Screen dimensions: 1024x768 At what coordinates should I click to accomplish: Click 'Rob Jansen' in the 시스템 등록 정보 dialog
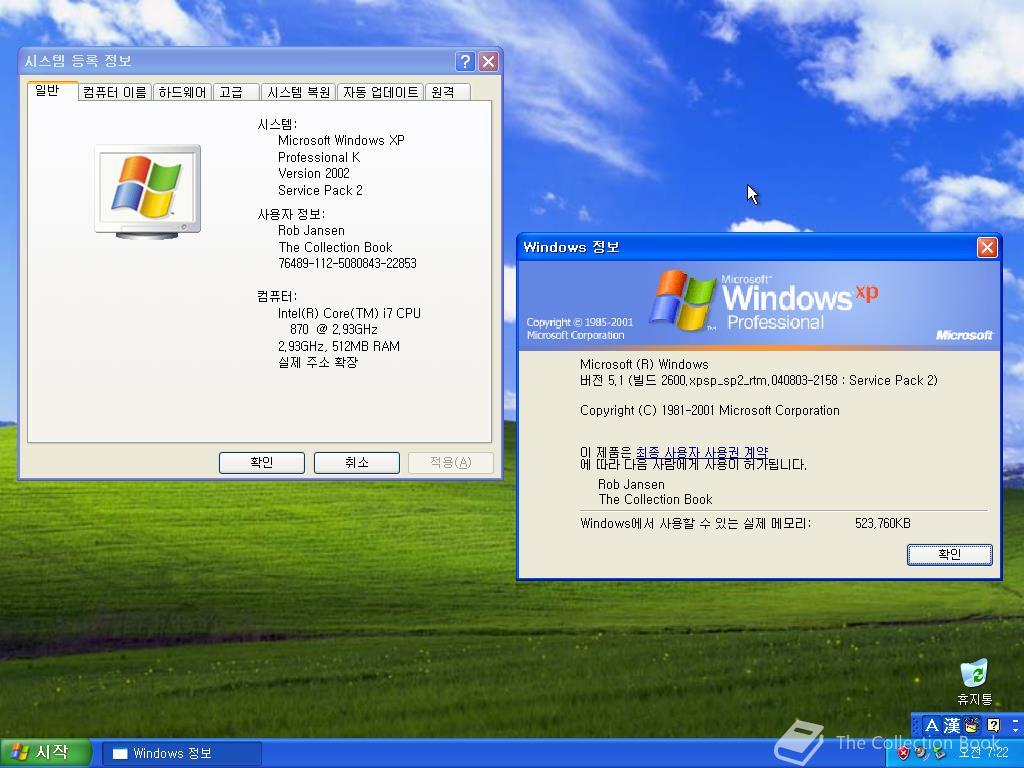[x=311, y=231]
